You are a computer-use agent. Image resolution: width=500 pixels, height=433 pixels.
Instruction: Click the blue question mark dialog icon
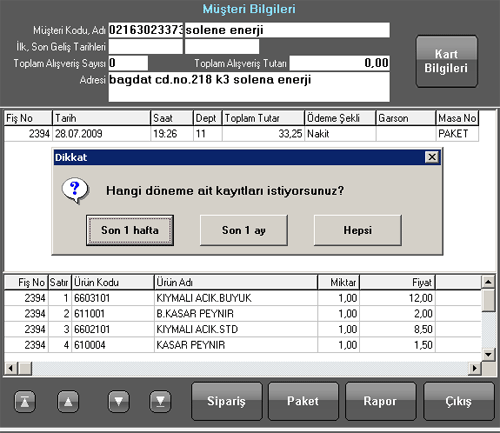pos(75,190)
